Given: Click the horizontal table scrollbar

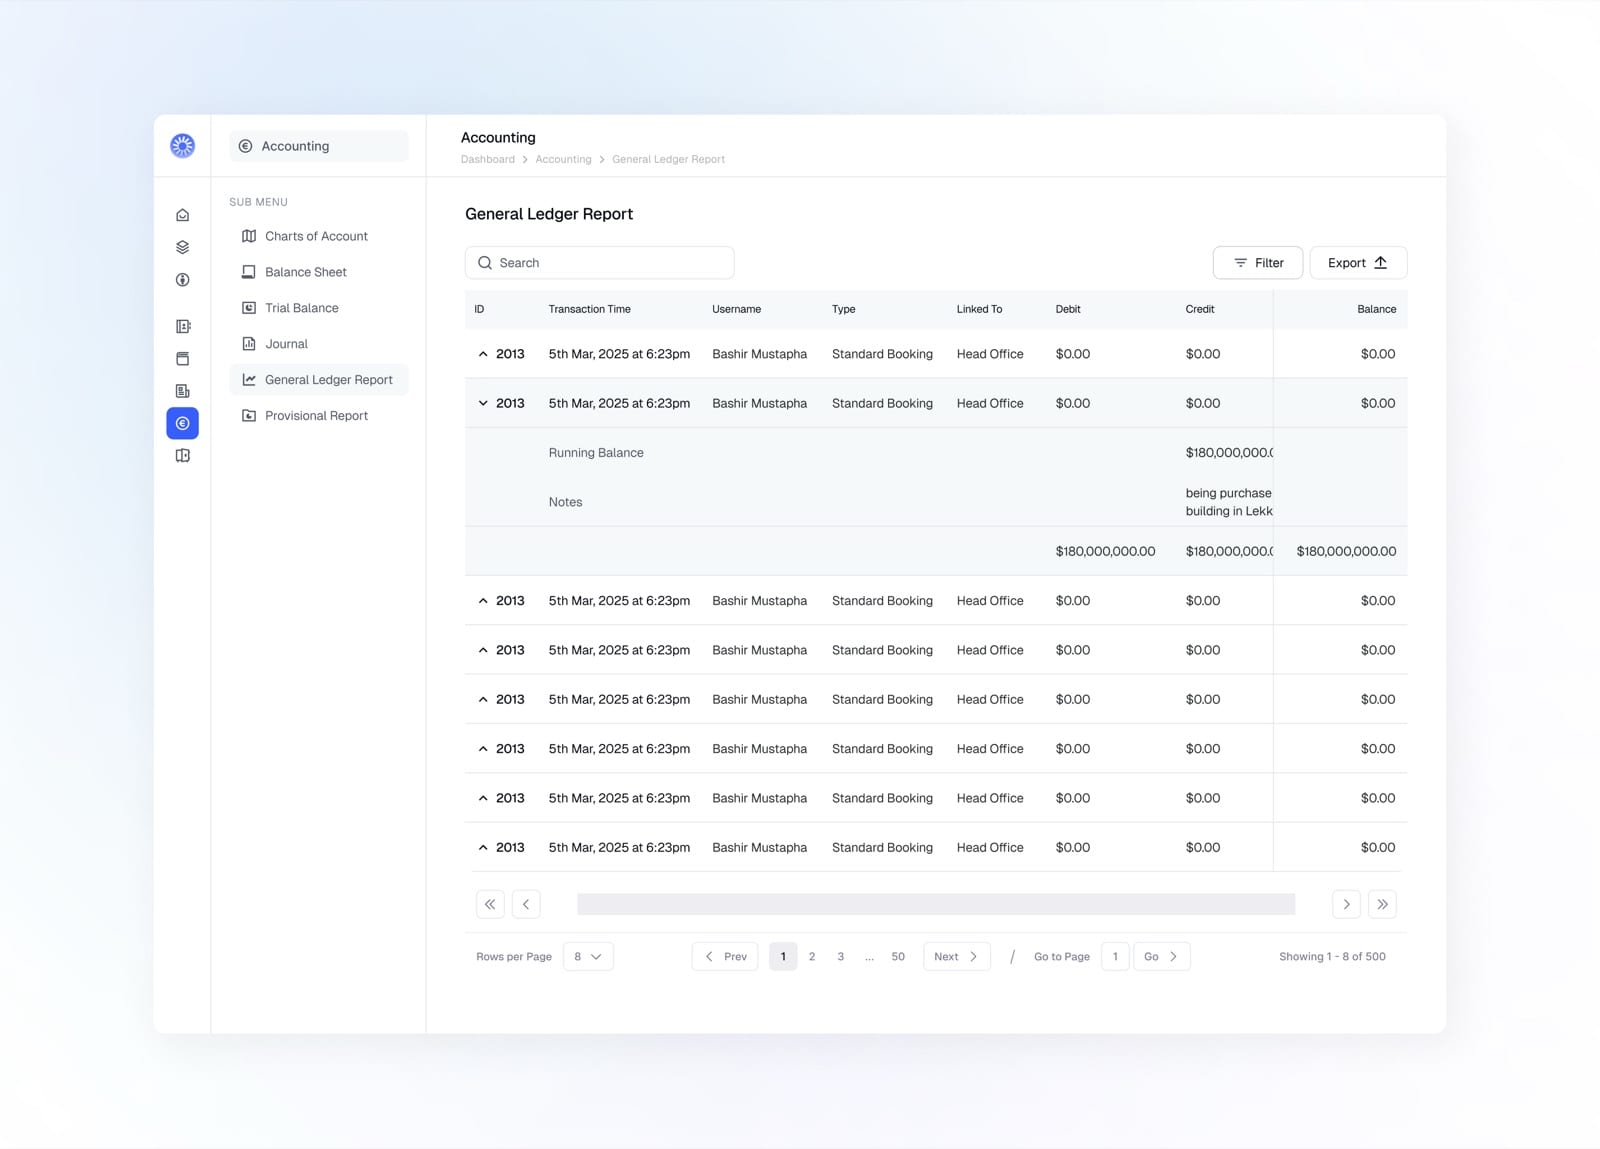Looking at the screenshot, I should 936,904.
